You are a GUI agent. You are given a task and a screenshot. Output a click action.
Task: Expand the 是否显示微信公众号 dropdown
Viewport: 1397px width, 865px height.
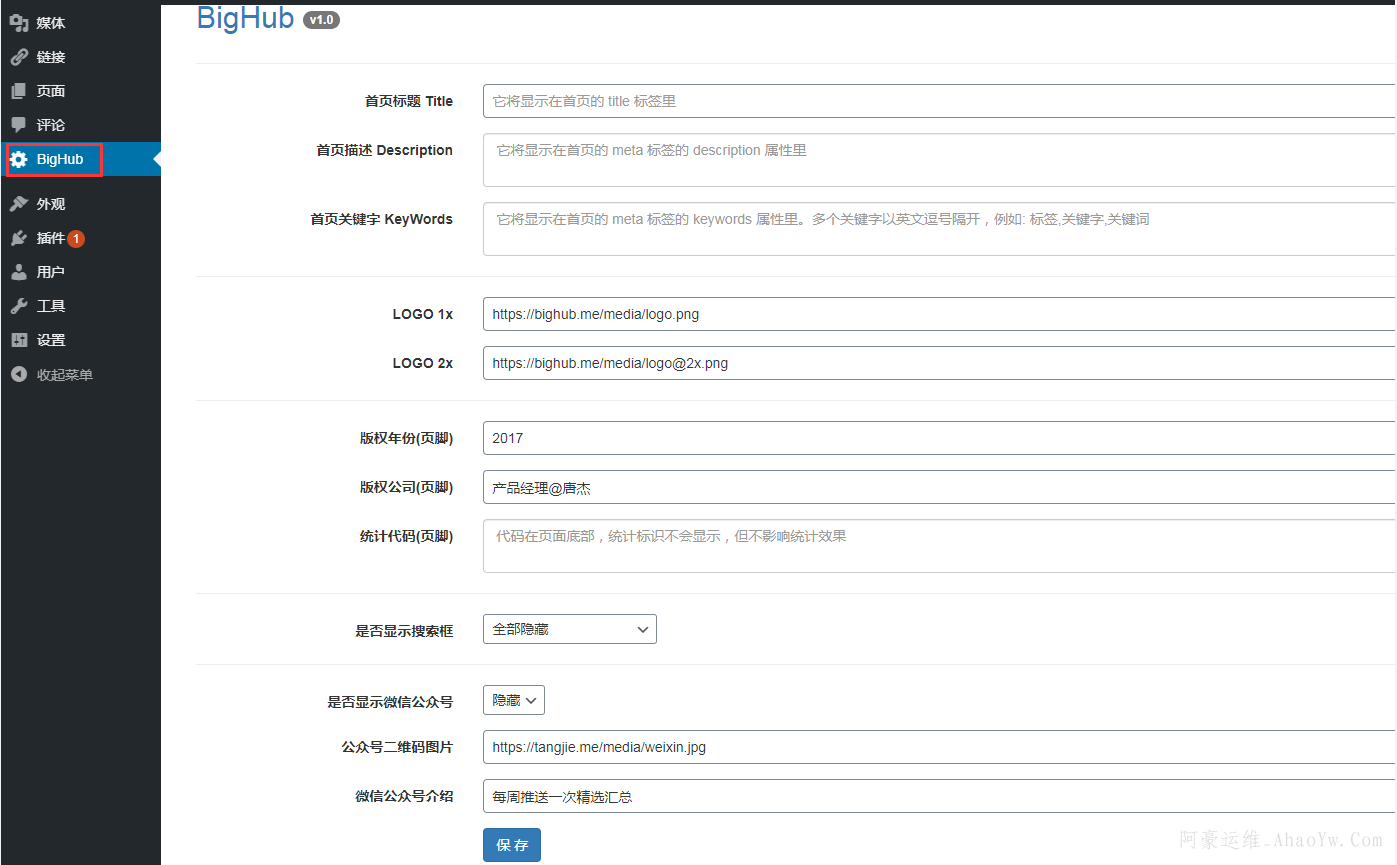514,700
